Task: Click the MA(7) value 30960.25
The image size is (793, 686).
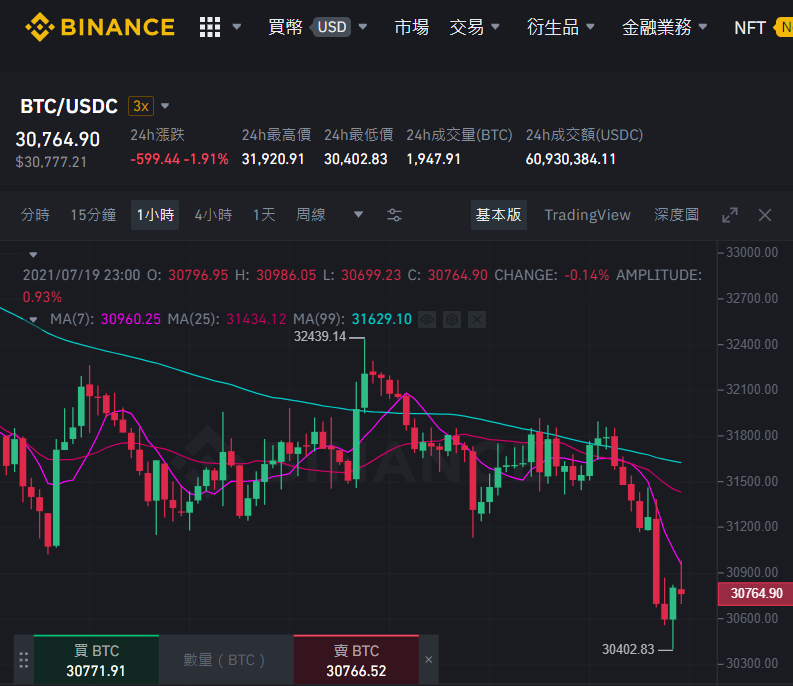Action: 130,319
